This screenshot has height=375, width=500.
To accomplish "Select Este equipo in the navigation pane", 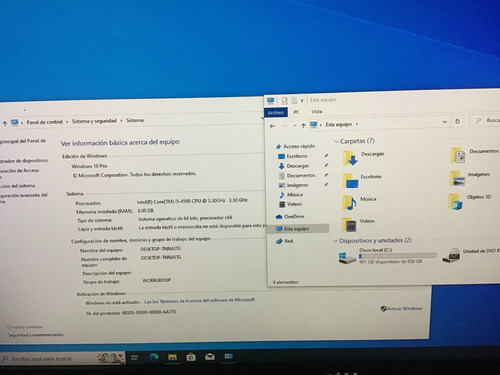I will pos(296,229).
